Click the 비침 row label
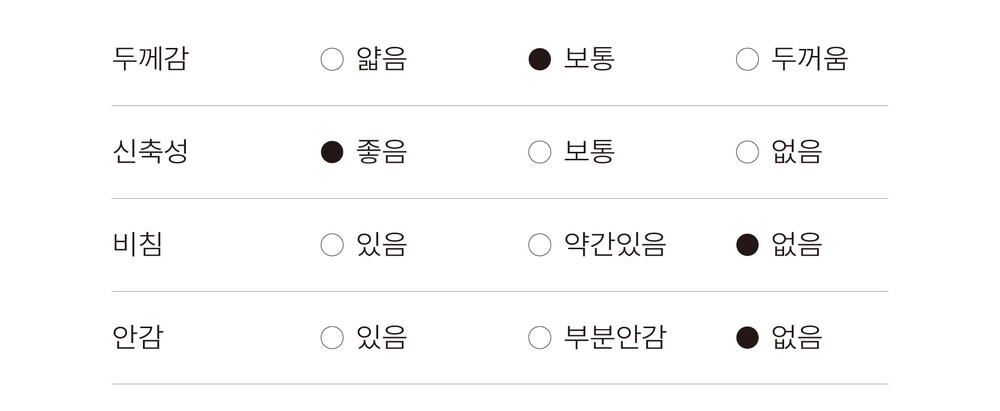Viewport: 1000px width, 411px height. tap(137, 245)
